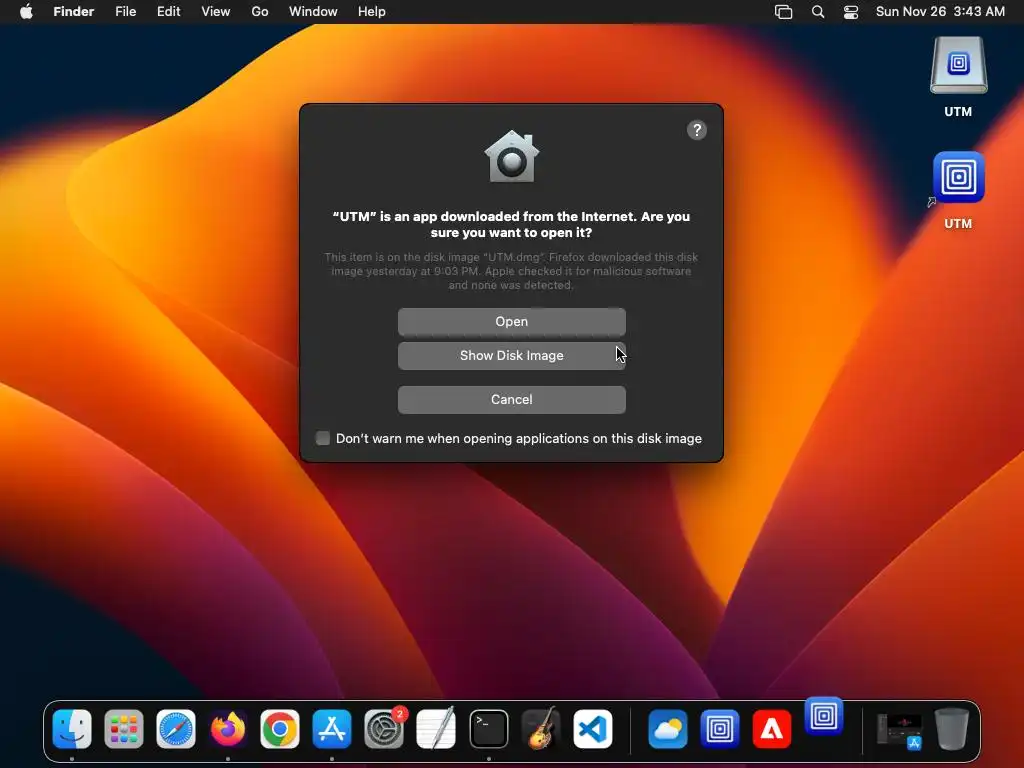Open TextEdit from the Dock

pyautogui.click(x=436, y=728)
